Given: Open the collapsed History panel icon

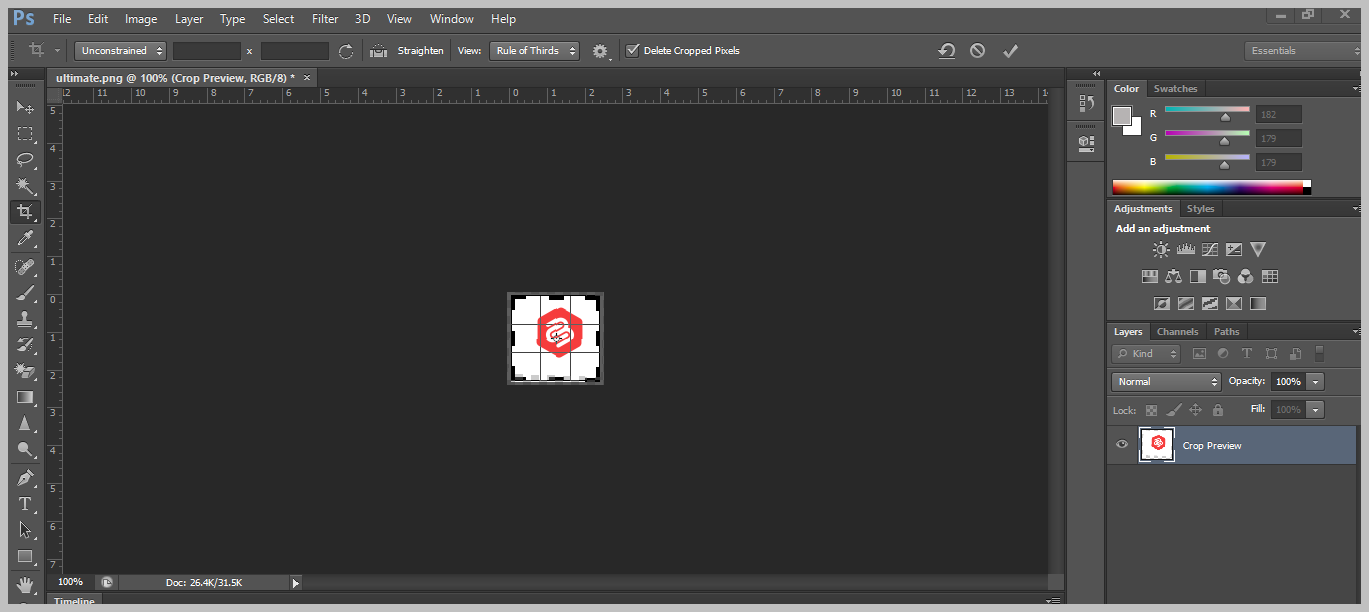Looking at the screenshot, I should coord(1086,102).
